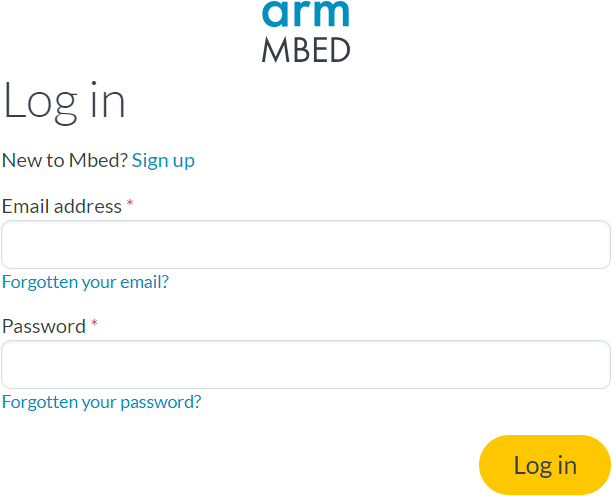Click the large Log in heading
The image size is (613, 496).
(64, 100)
